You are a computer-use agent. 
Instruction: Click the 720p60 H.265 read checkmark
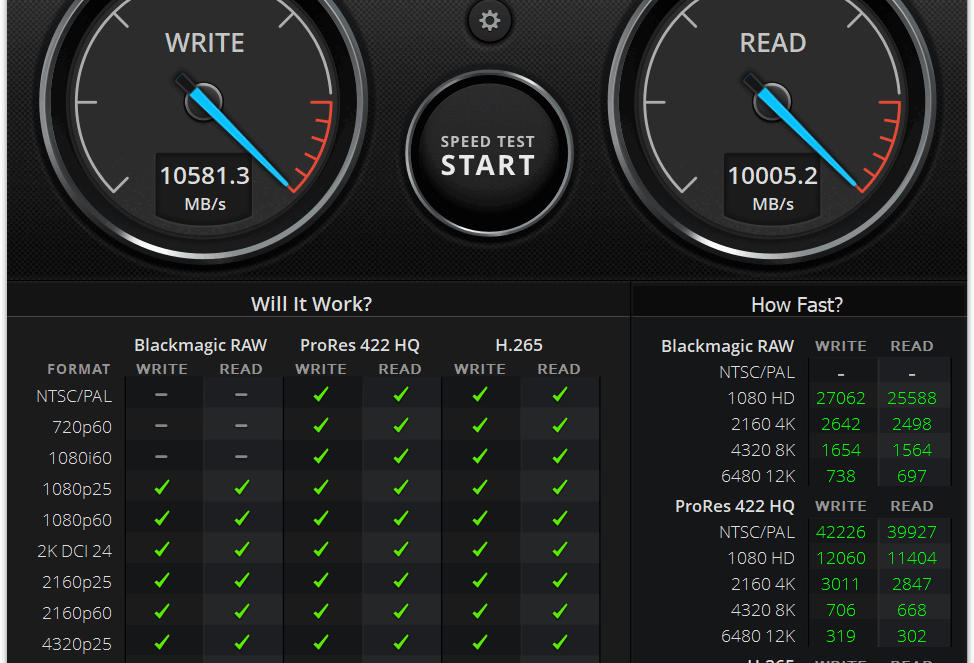(x=560, y=426)
